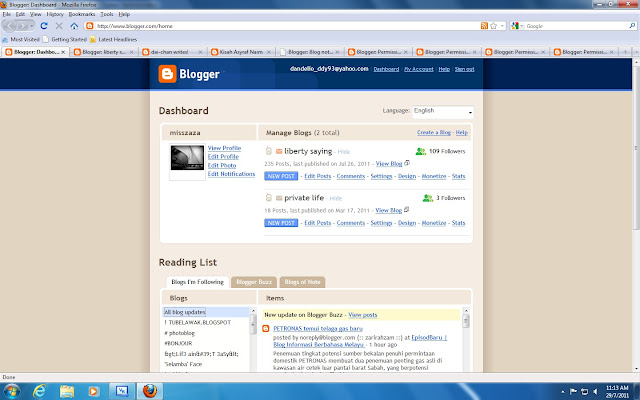Click the RSS feed icon in address bar
Viewport: 640px width, 400px height.
pos(484,26)
